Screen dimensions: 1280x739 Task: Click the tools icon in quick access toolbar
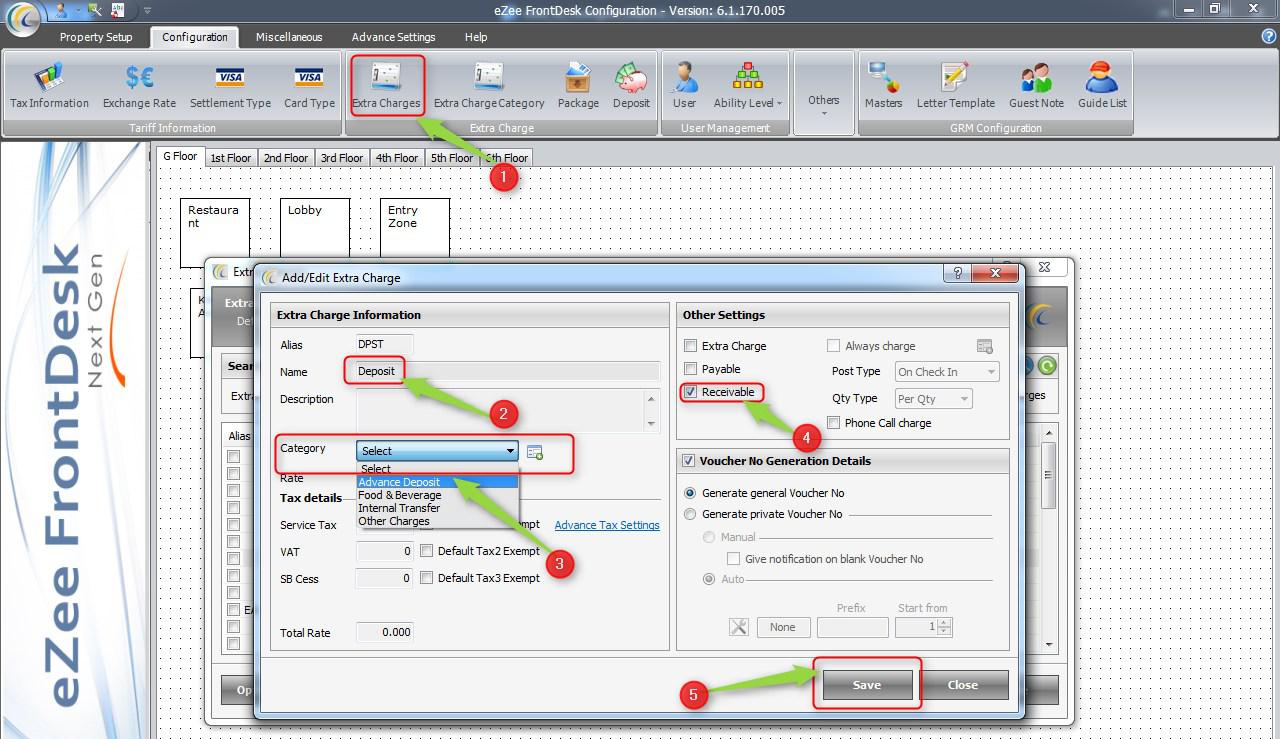pyautogui.click(x=95, y=10)
